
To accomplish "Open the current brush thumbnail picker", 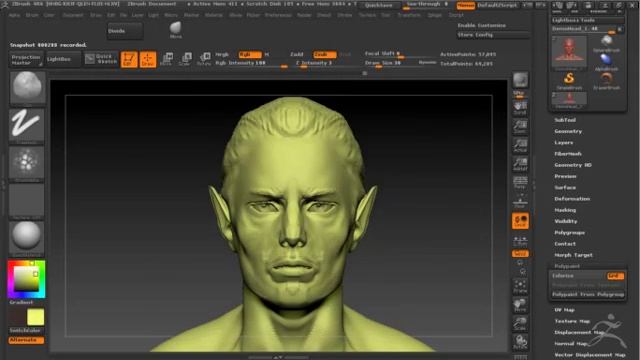I will click(x=27, y=88).
